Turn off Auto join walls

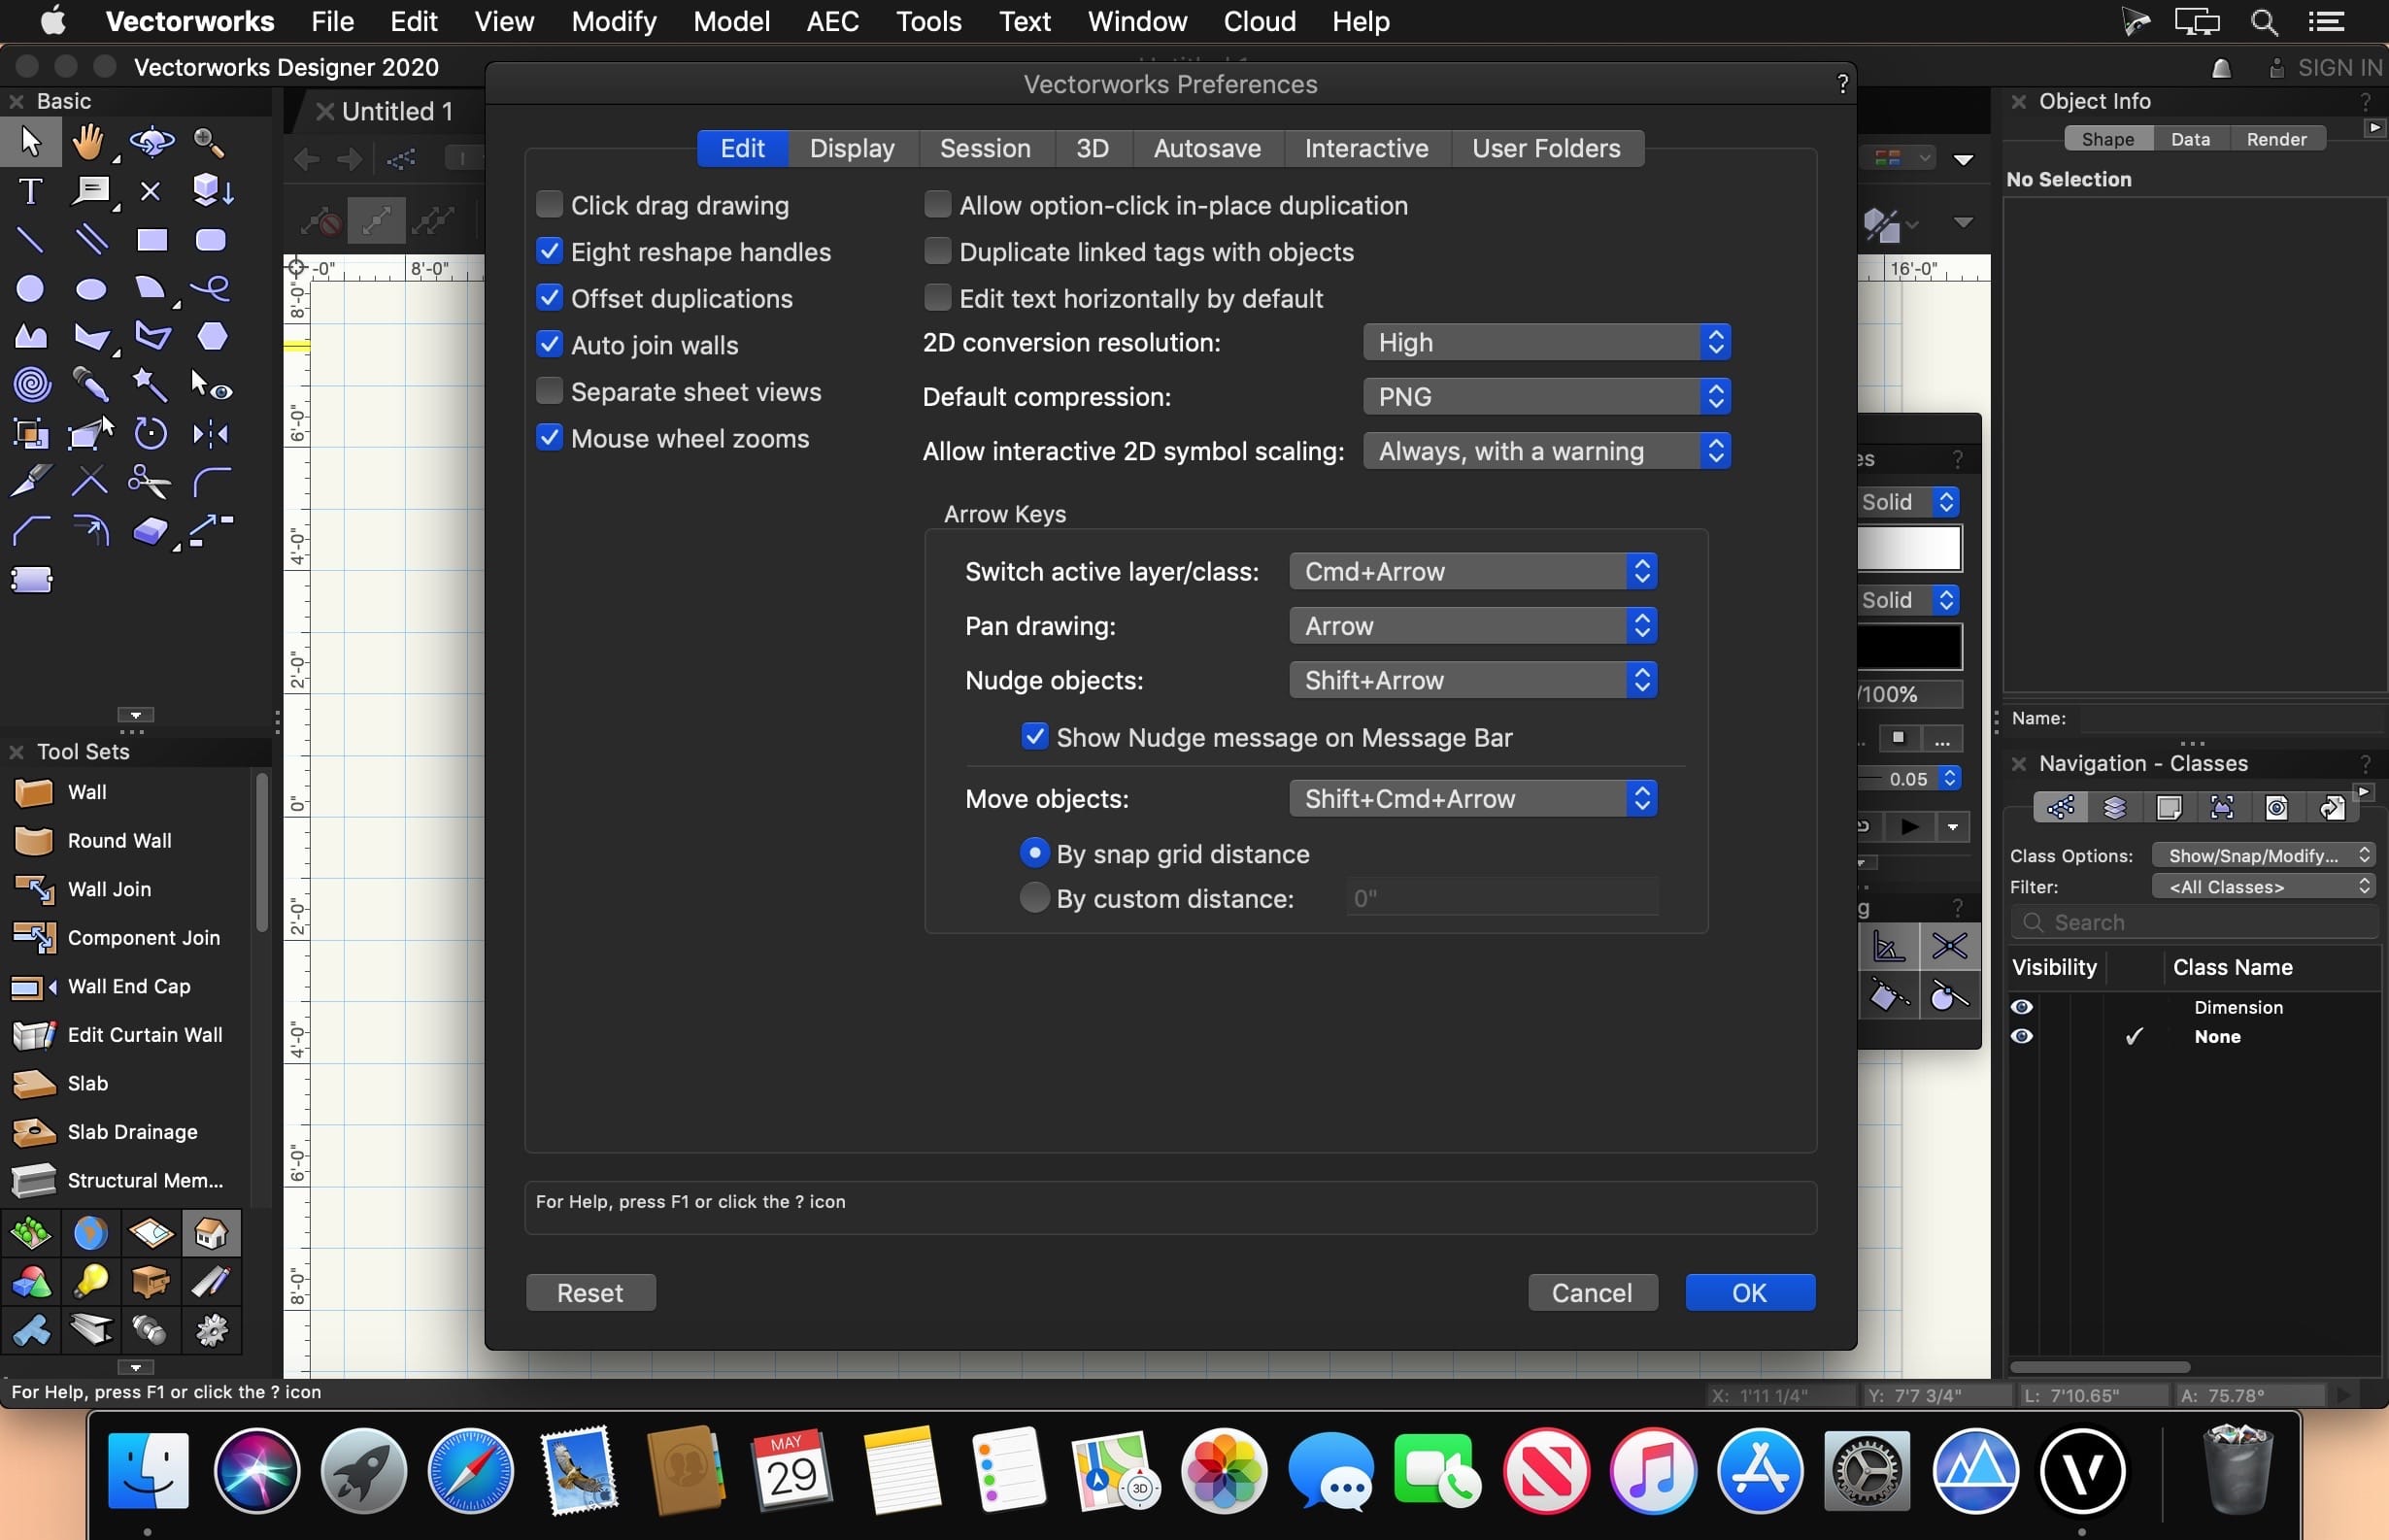click(x=549, y=345)
